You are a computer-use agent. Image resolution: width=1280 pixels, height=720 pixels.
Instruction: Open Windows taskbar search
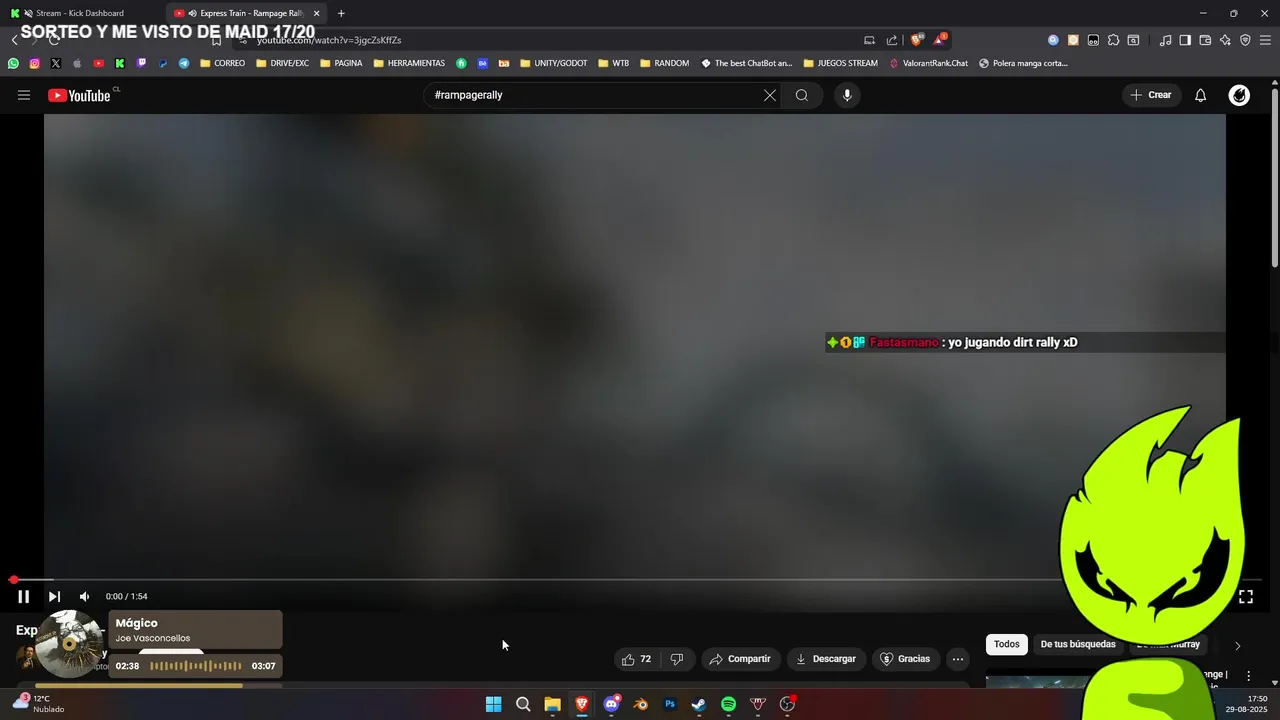pyautogui.click(x=523, y=704)
